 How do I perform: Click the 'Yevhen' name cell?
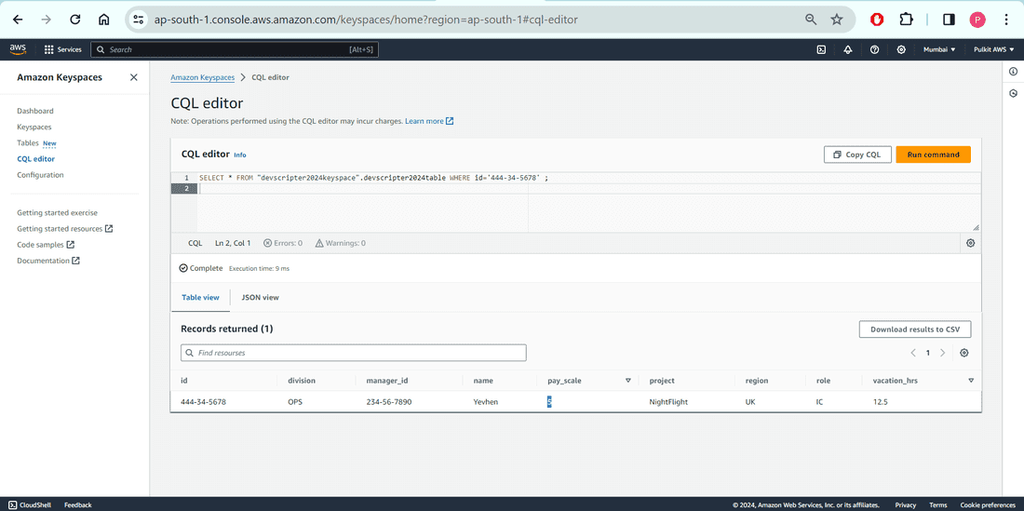click(x=485, y=402)
